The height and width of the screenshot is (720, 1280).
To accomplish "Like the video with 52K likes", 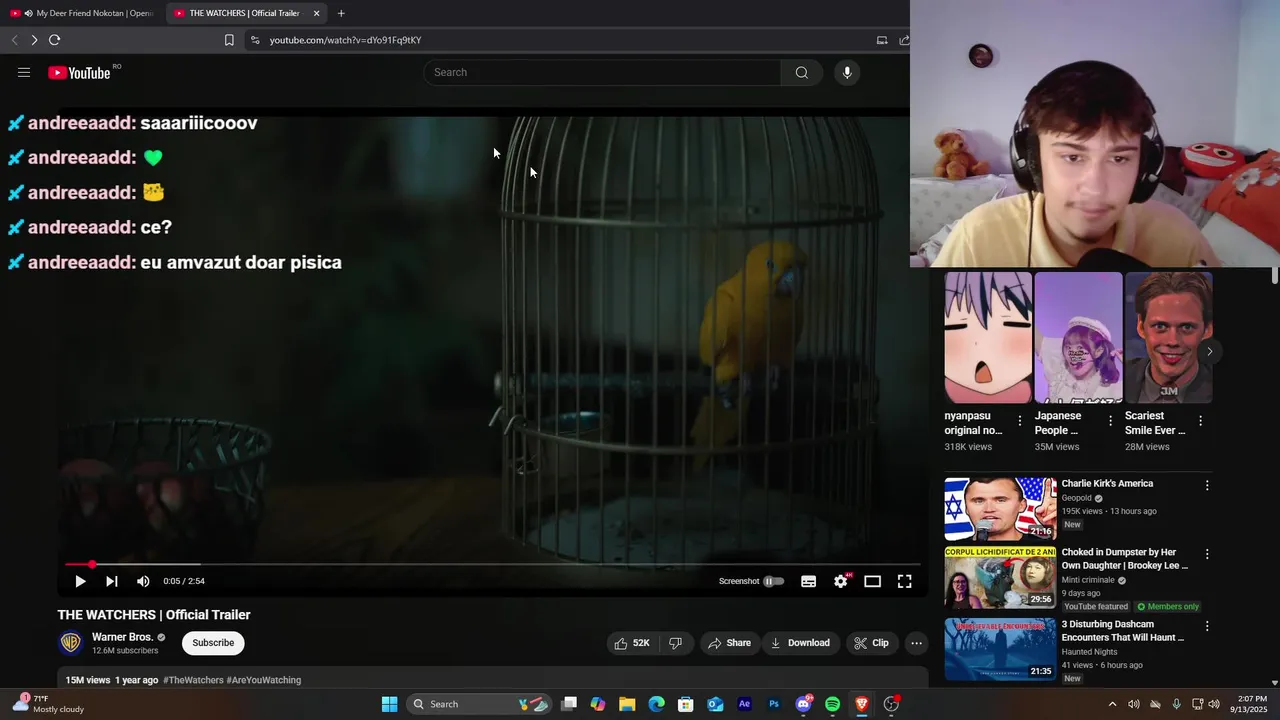I will point(630,643).
